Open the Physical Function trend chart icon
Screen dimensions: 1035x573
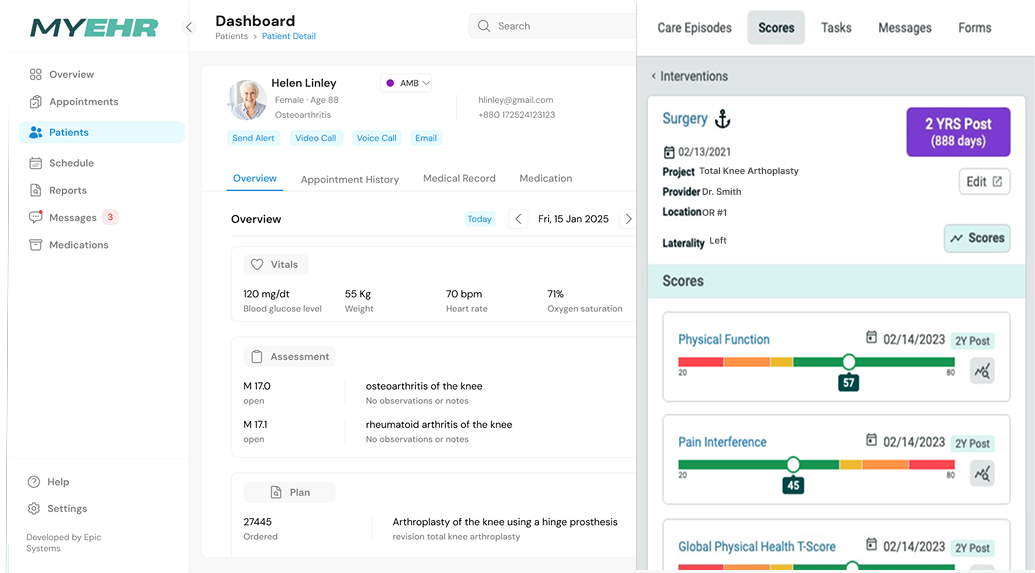click(x=982, y=371)
